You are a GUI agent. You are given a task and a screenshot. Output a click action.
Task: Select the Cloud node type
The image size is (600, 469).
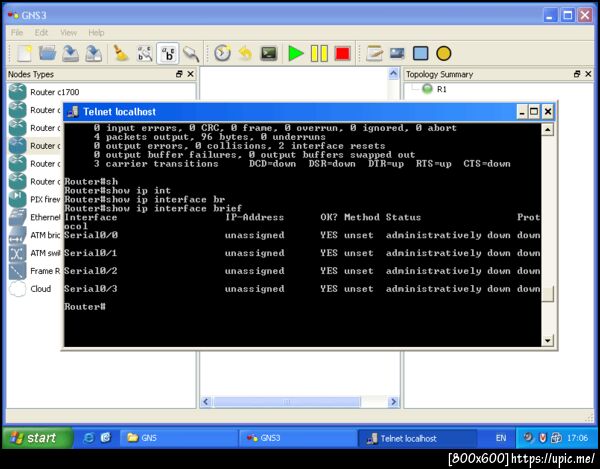[41, 289]
